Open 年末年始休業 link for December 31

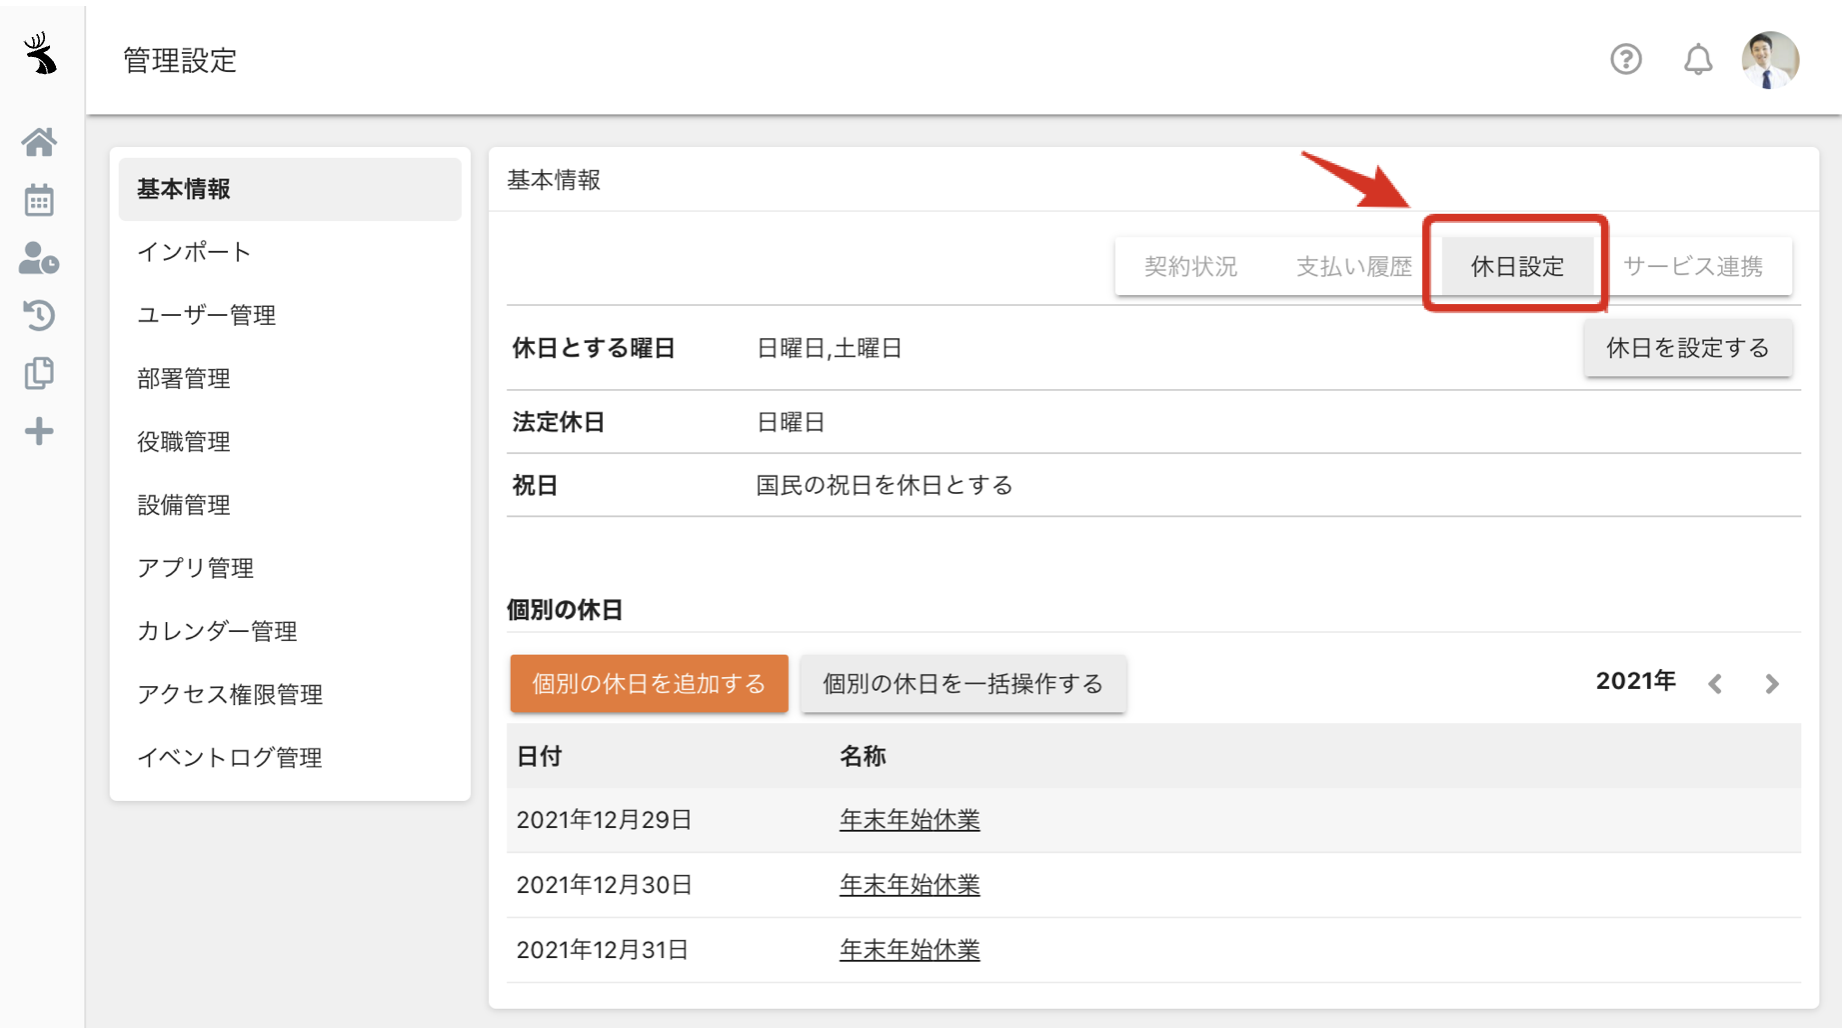pyautogui.click(x=909, y=950)
